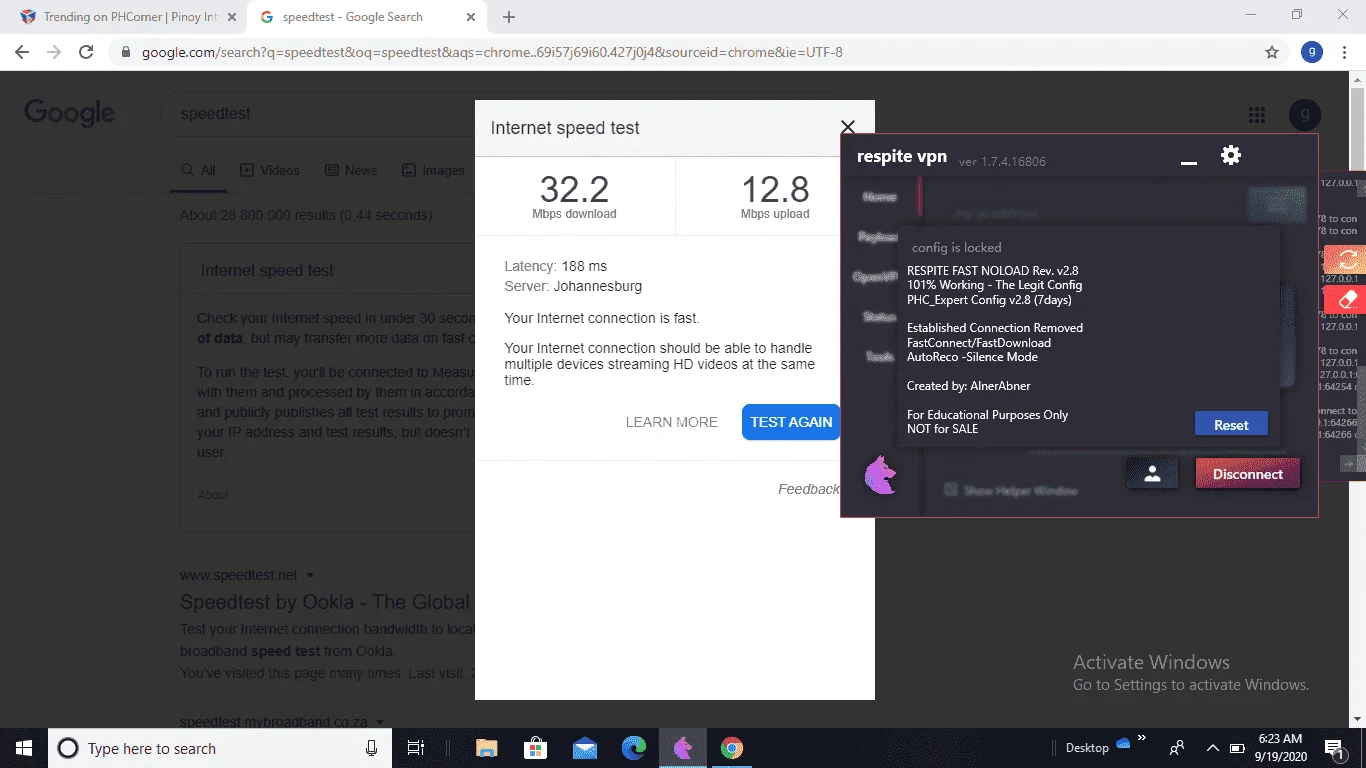Click the Desktop toolbar label in taskbar

[x=1087, y=748]
